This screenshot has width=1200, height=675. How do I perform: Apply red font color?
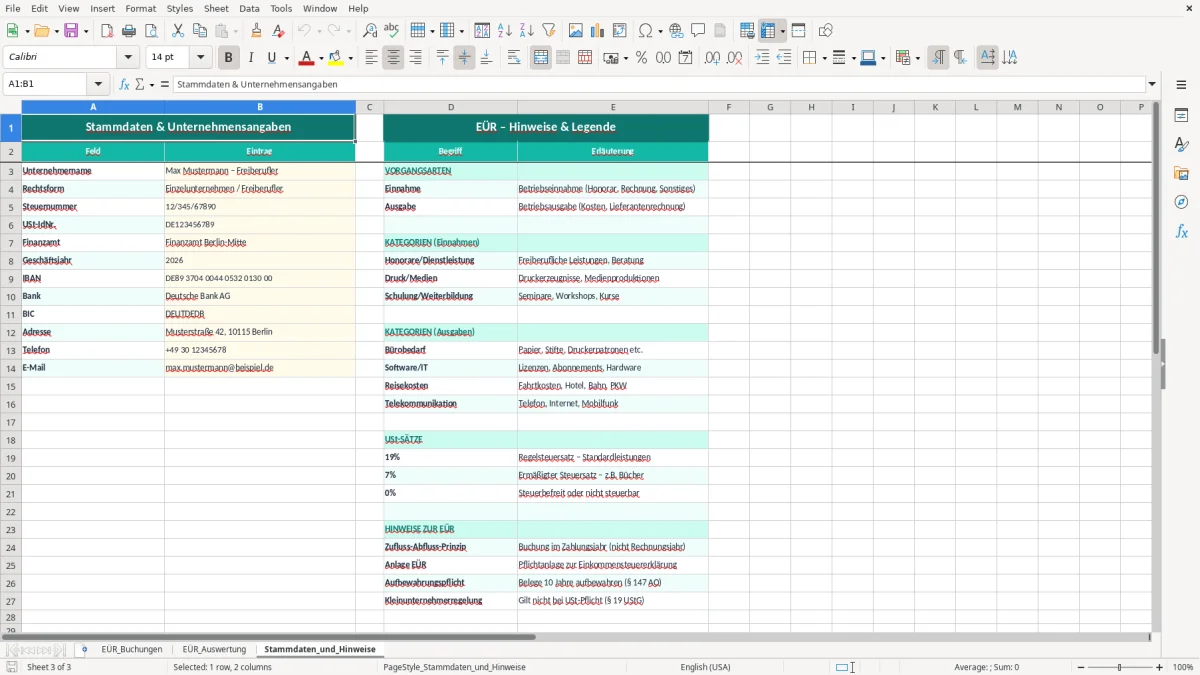point(308,58)
